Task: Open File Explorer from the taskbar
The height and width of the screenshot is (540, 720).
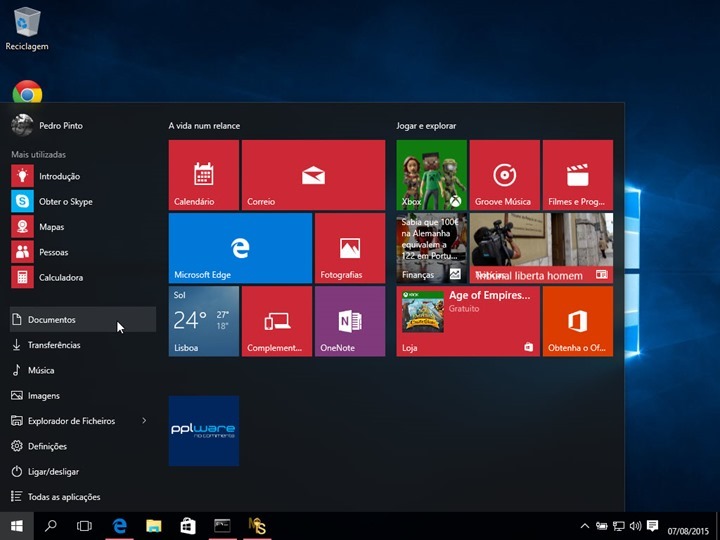Action: [x=154, y=526]
